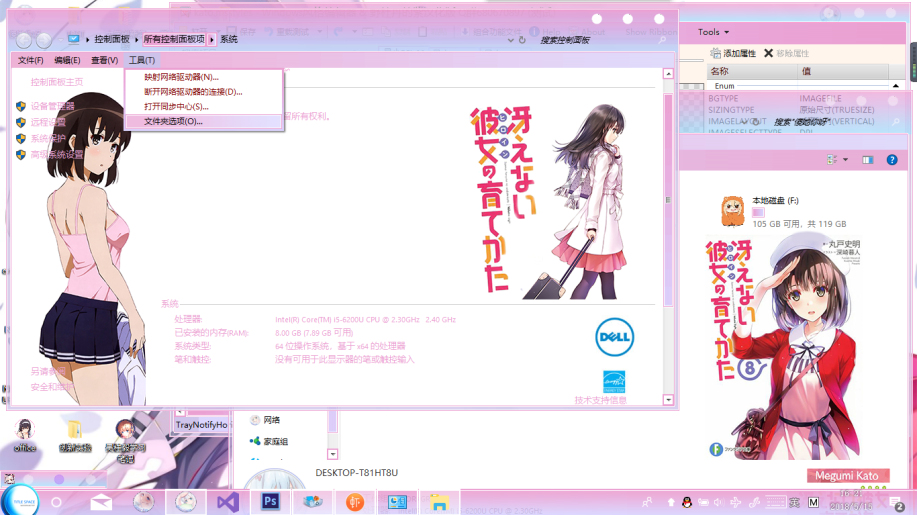This screenshot has width=917, height=515.
Task: Switch to the TrayNotifyHo tab
Action: pyautogui.click(x=201, y=425)
